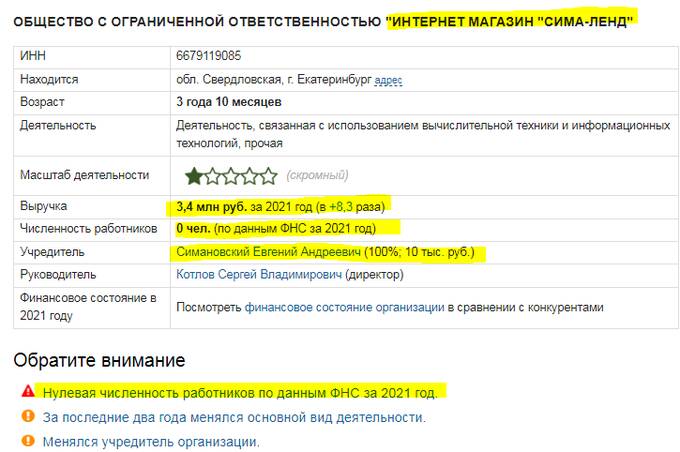Click the 'Руководитель' row label
Image resolution: width=680 pixels, height=452 pixels.
pyautogui.click(x=58, y=275)
